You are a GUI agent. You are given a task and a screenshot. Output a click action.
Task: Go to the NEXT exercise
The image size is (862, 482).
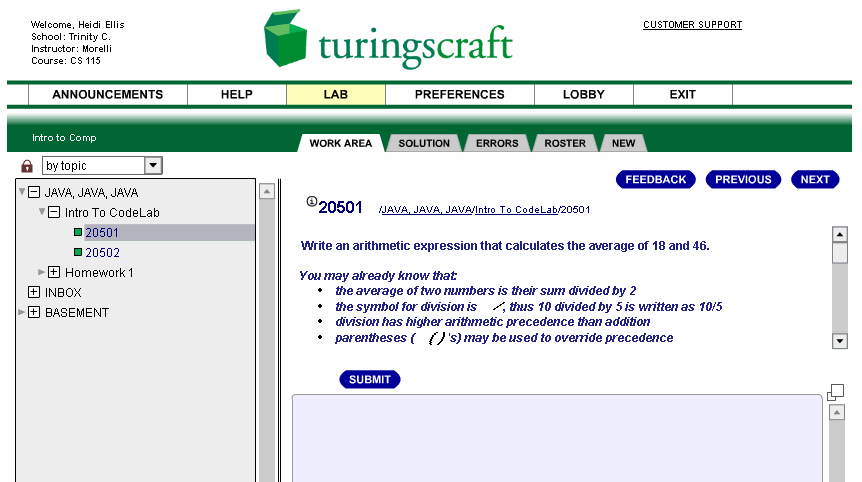pyautogui.click(x=814, y=180)
